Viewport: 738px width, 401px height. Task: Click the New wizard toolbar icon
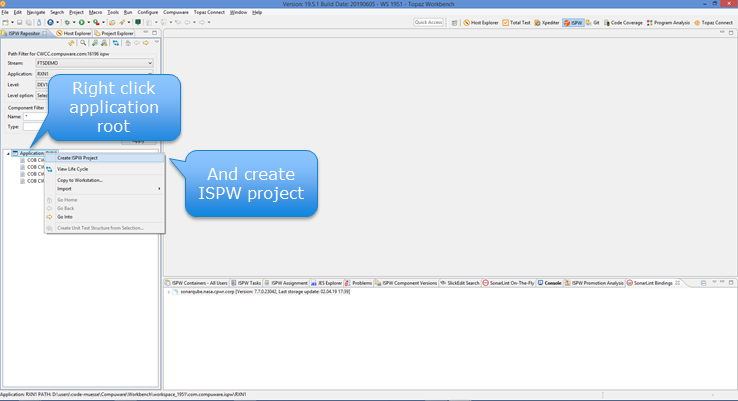click(x=6, y=23)
